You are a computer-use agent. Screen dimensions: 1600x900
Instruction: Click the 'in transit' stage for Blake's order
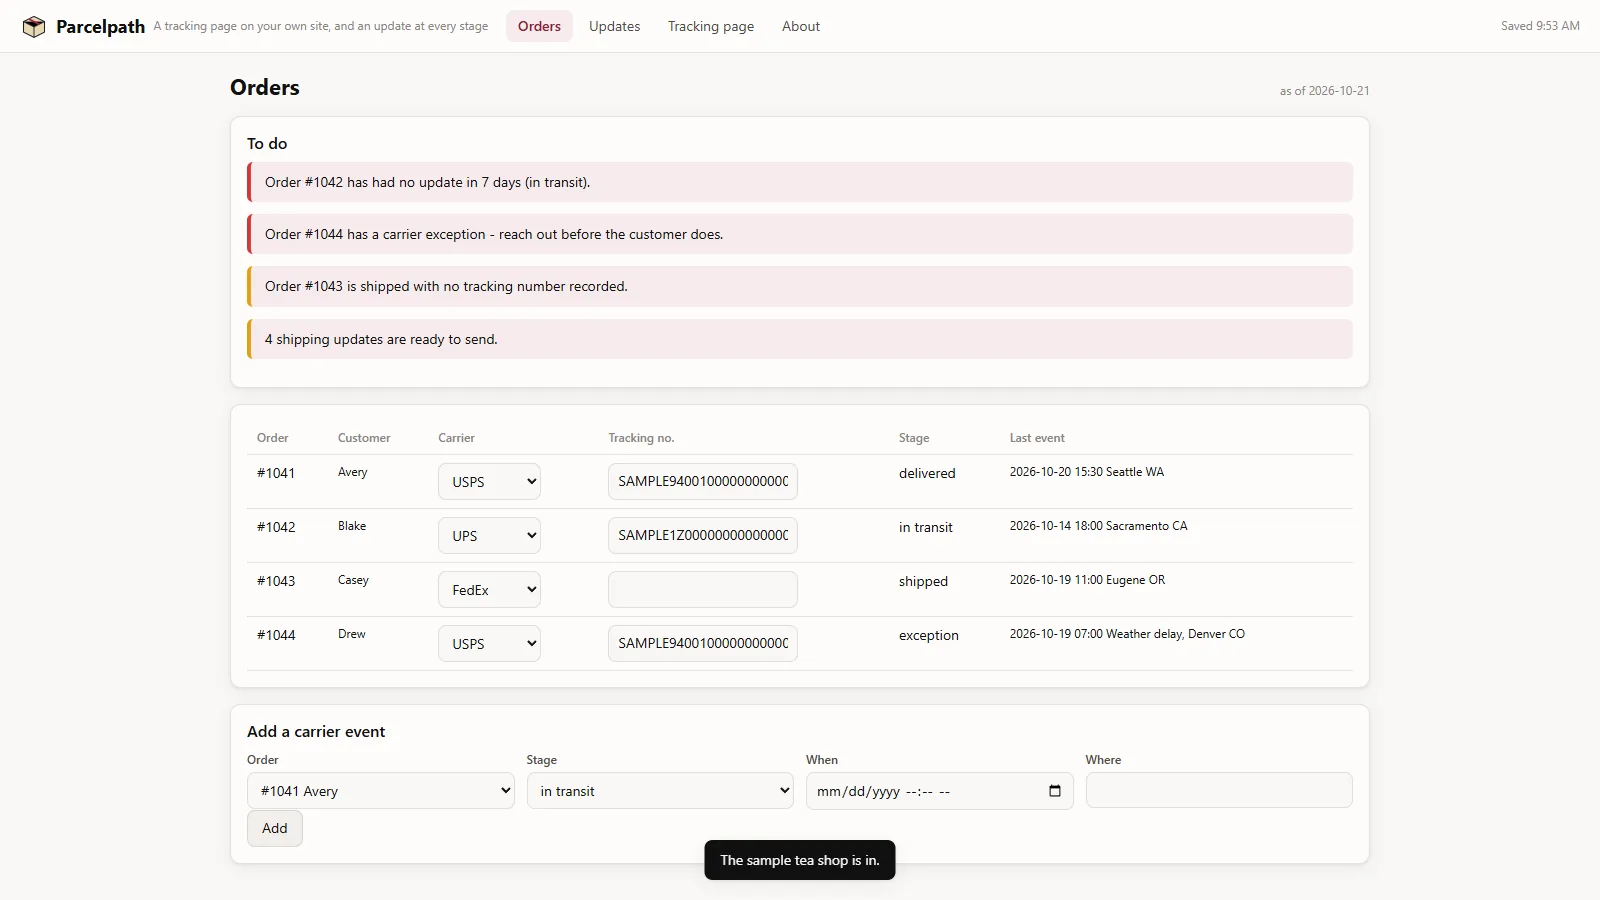click(926, 527)
